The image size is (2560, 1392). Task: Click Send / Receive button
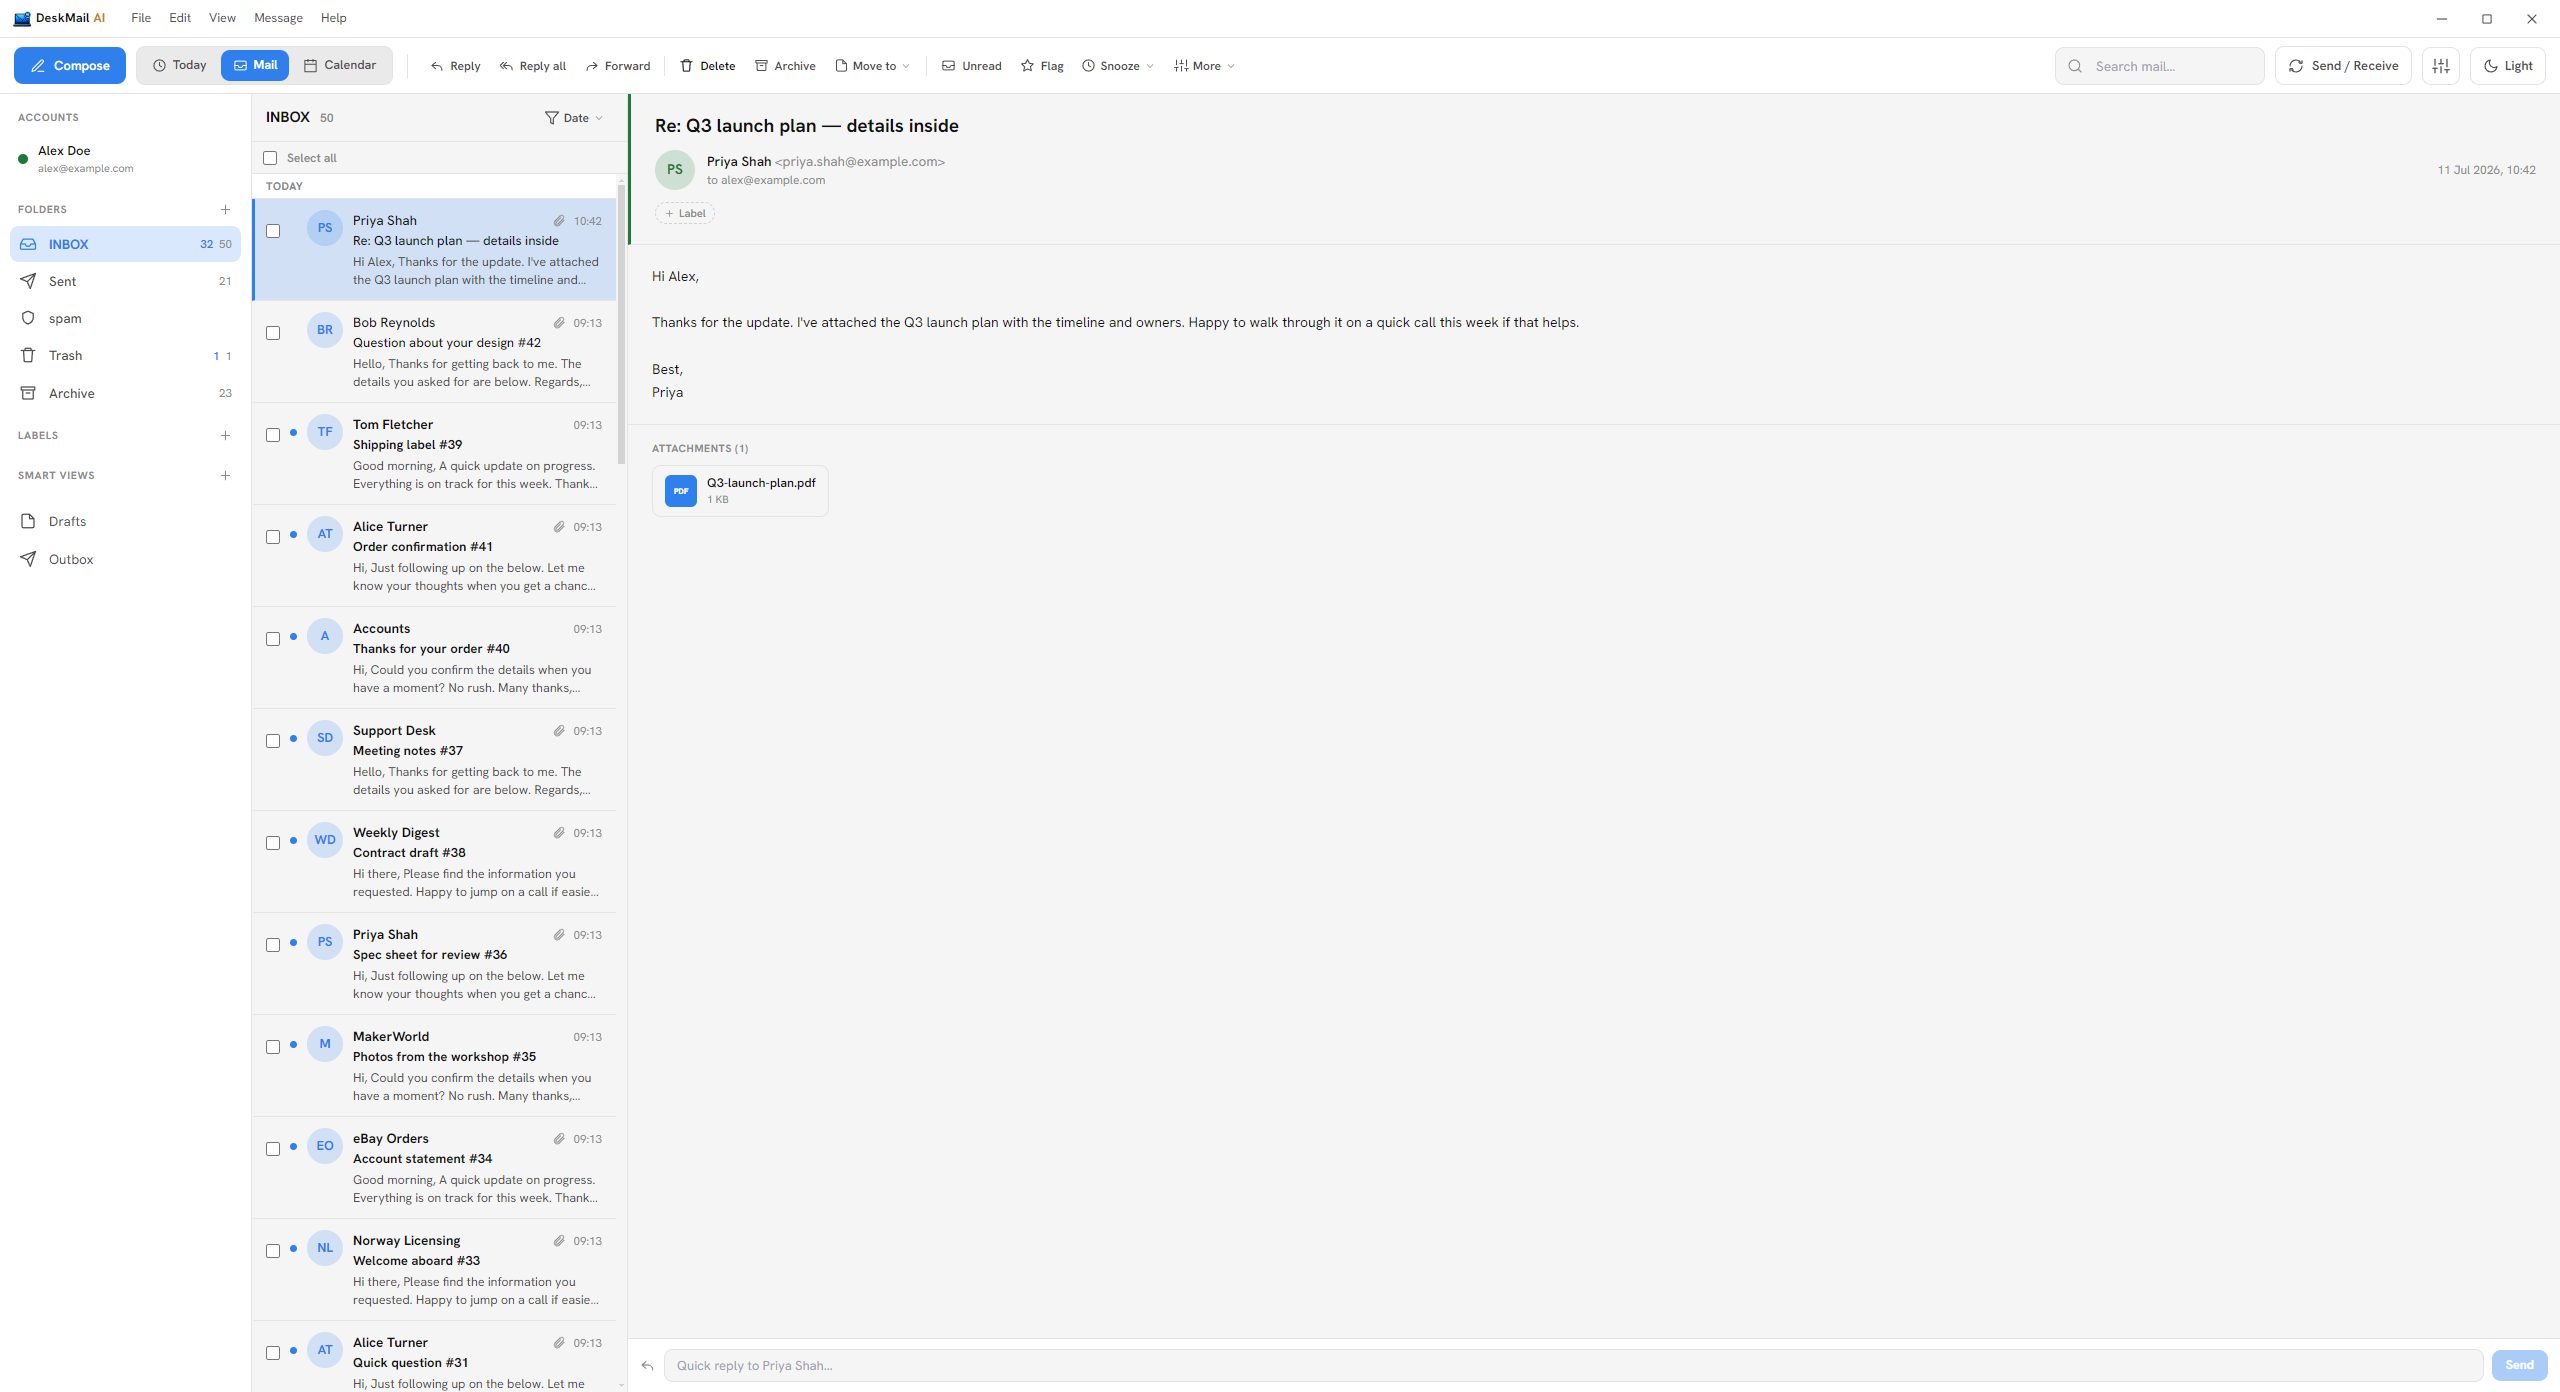point(2343,66)
